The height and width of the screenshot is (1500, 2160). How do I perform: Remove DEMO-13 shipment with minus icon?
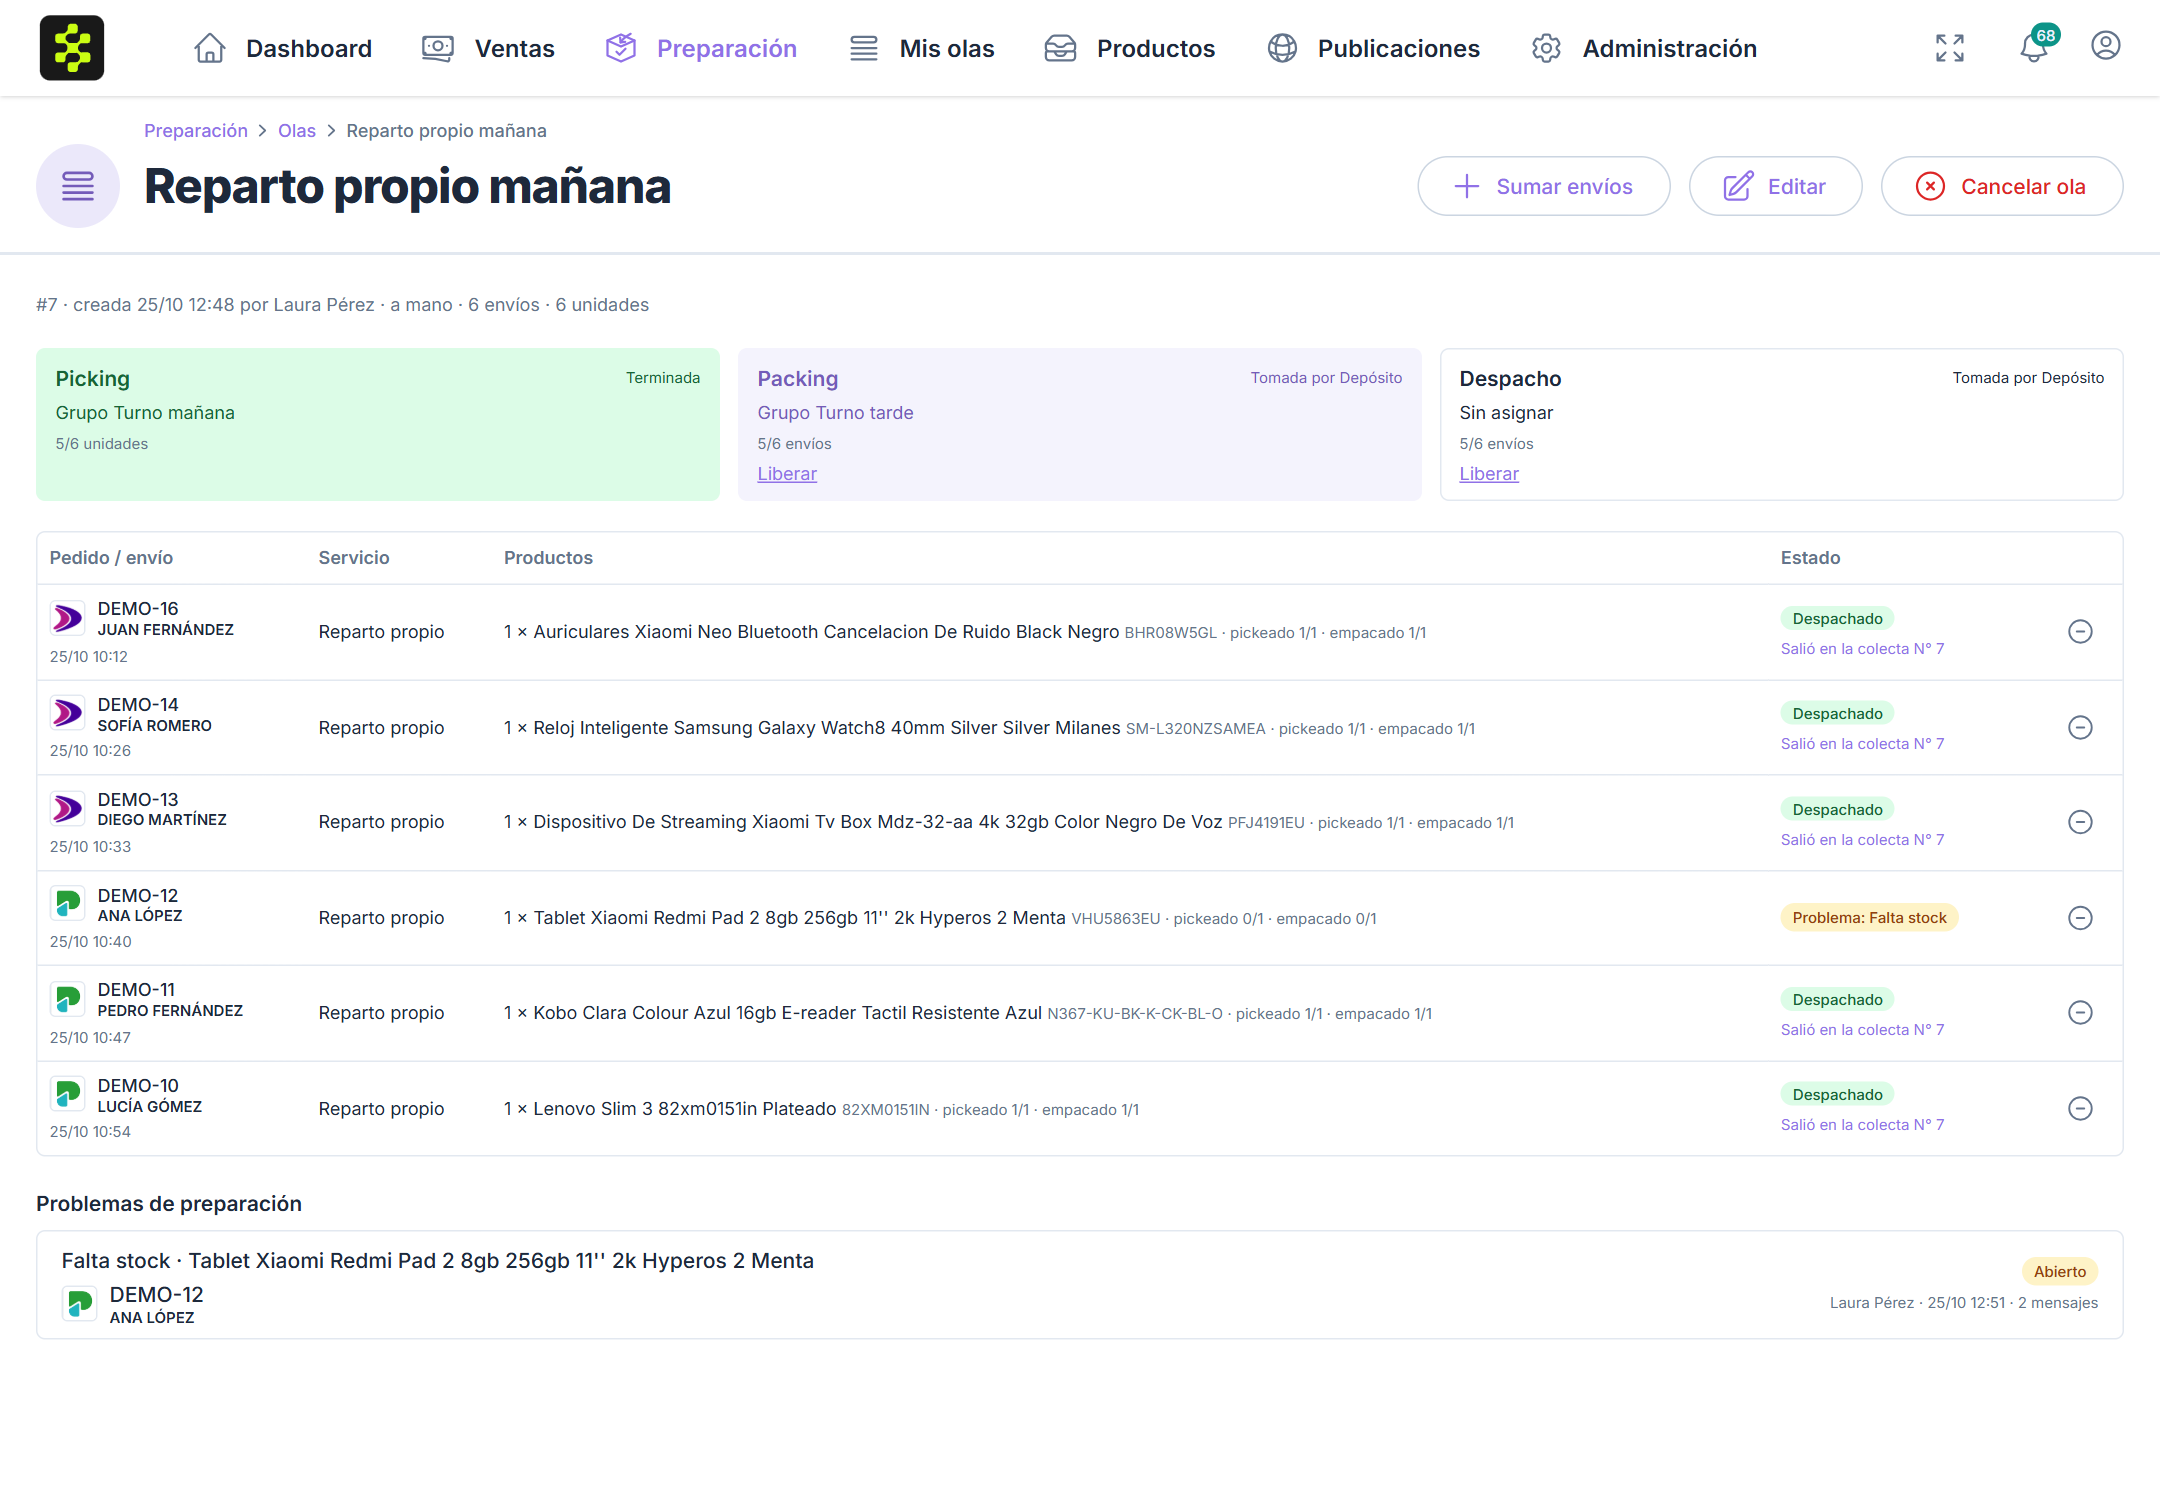tap(2080, 822)
